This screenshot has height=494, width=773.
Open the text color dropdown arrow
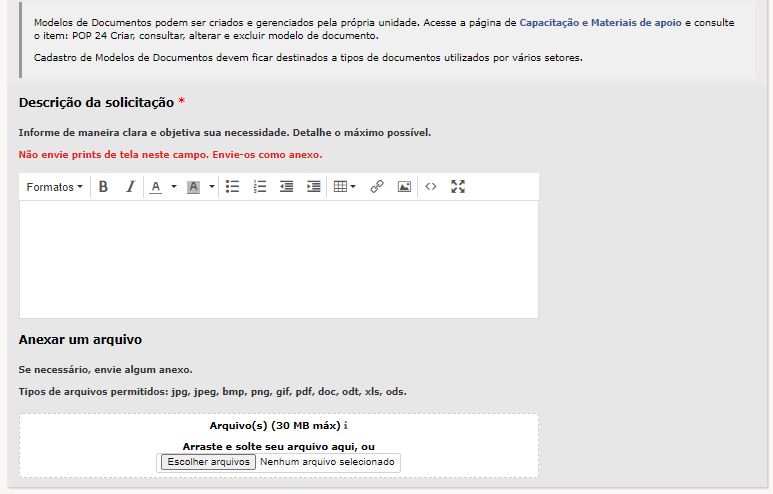tap(173, 187)
